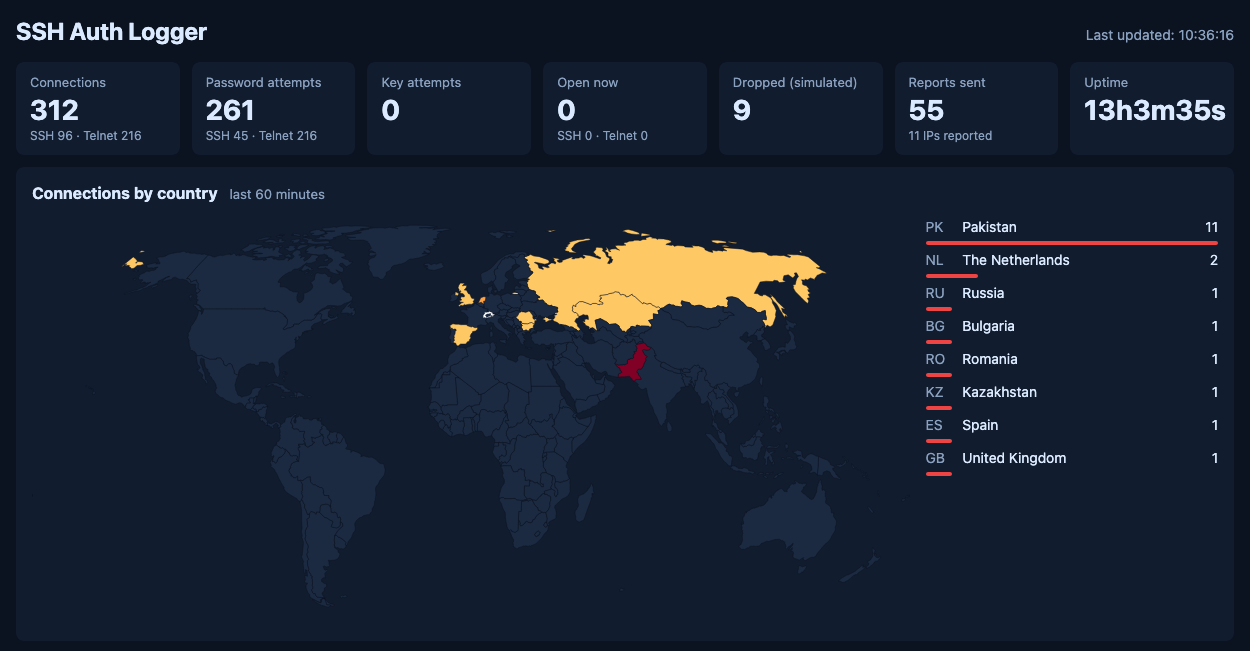
Task: Click the 312 total connections value
Action: click(x=54, y=110)
